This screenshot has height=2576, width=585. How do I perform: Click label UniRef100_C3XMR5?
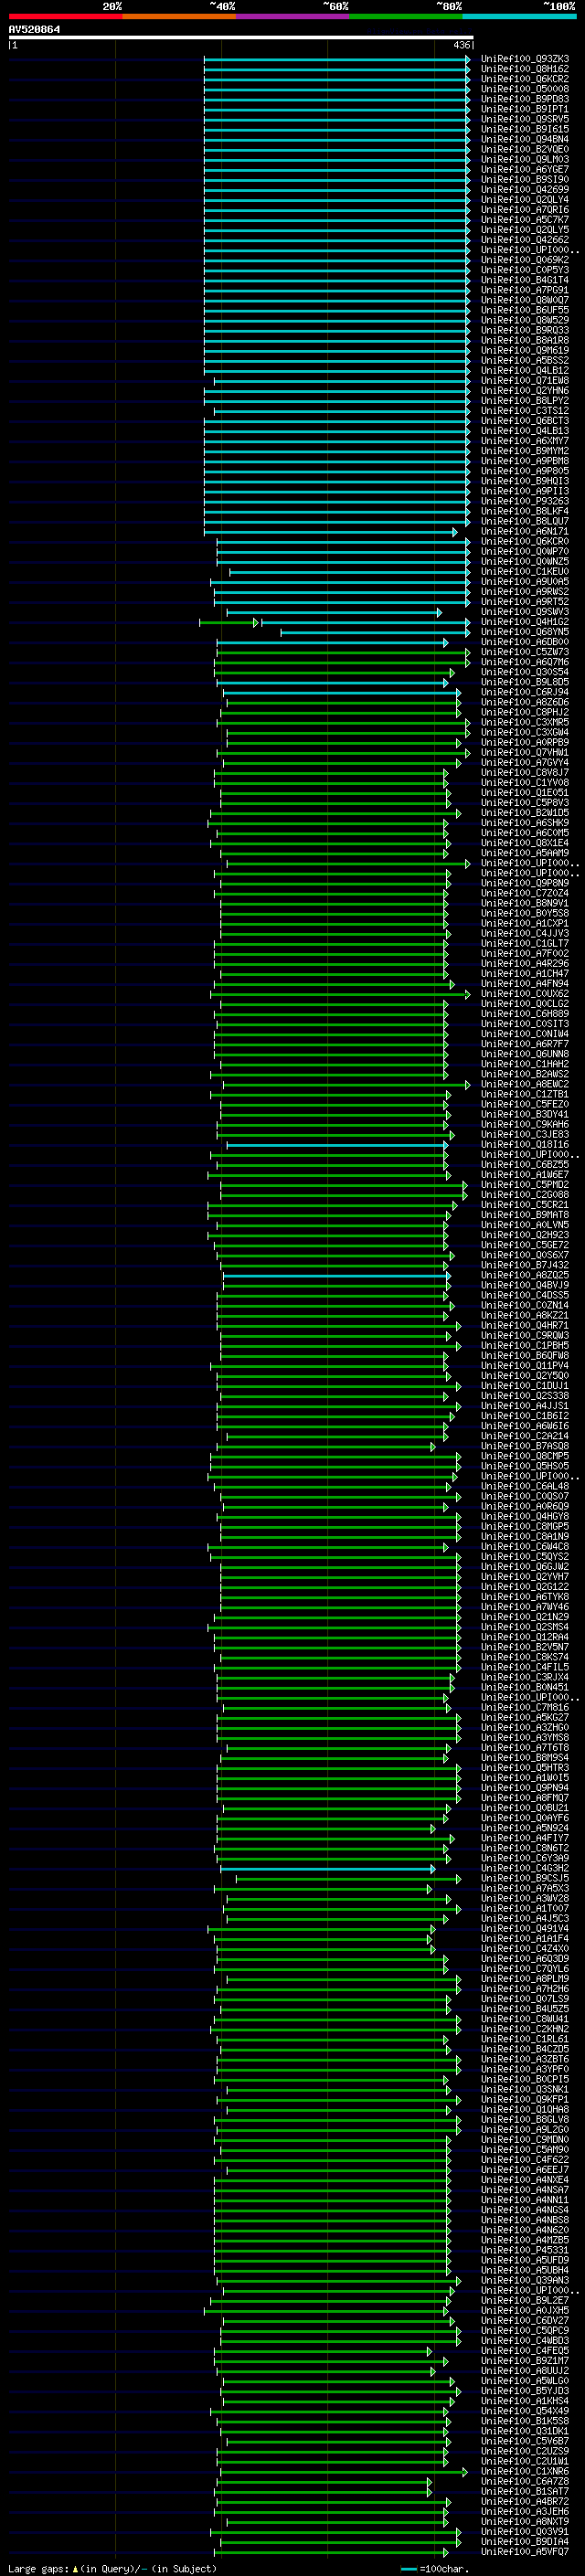tap(525, 722)
